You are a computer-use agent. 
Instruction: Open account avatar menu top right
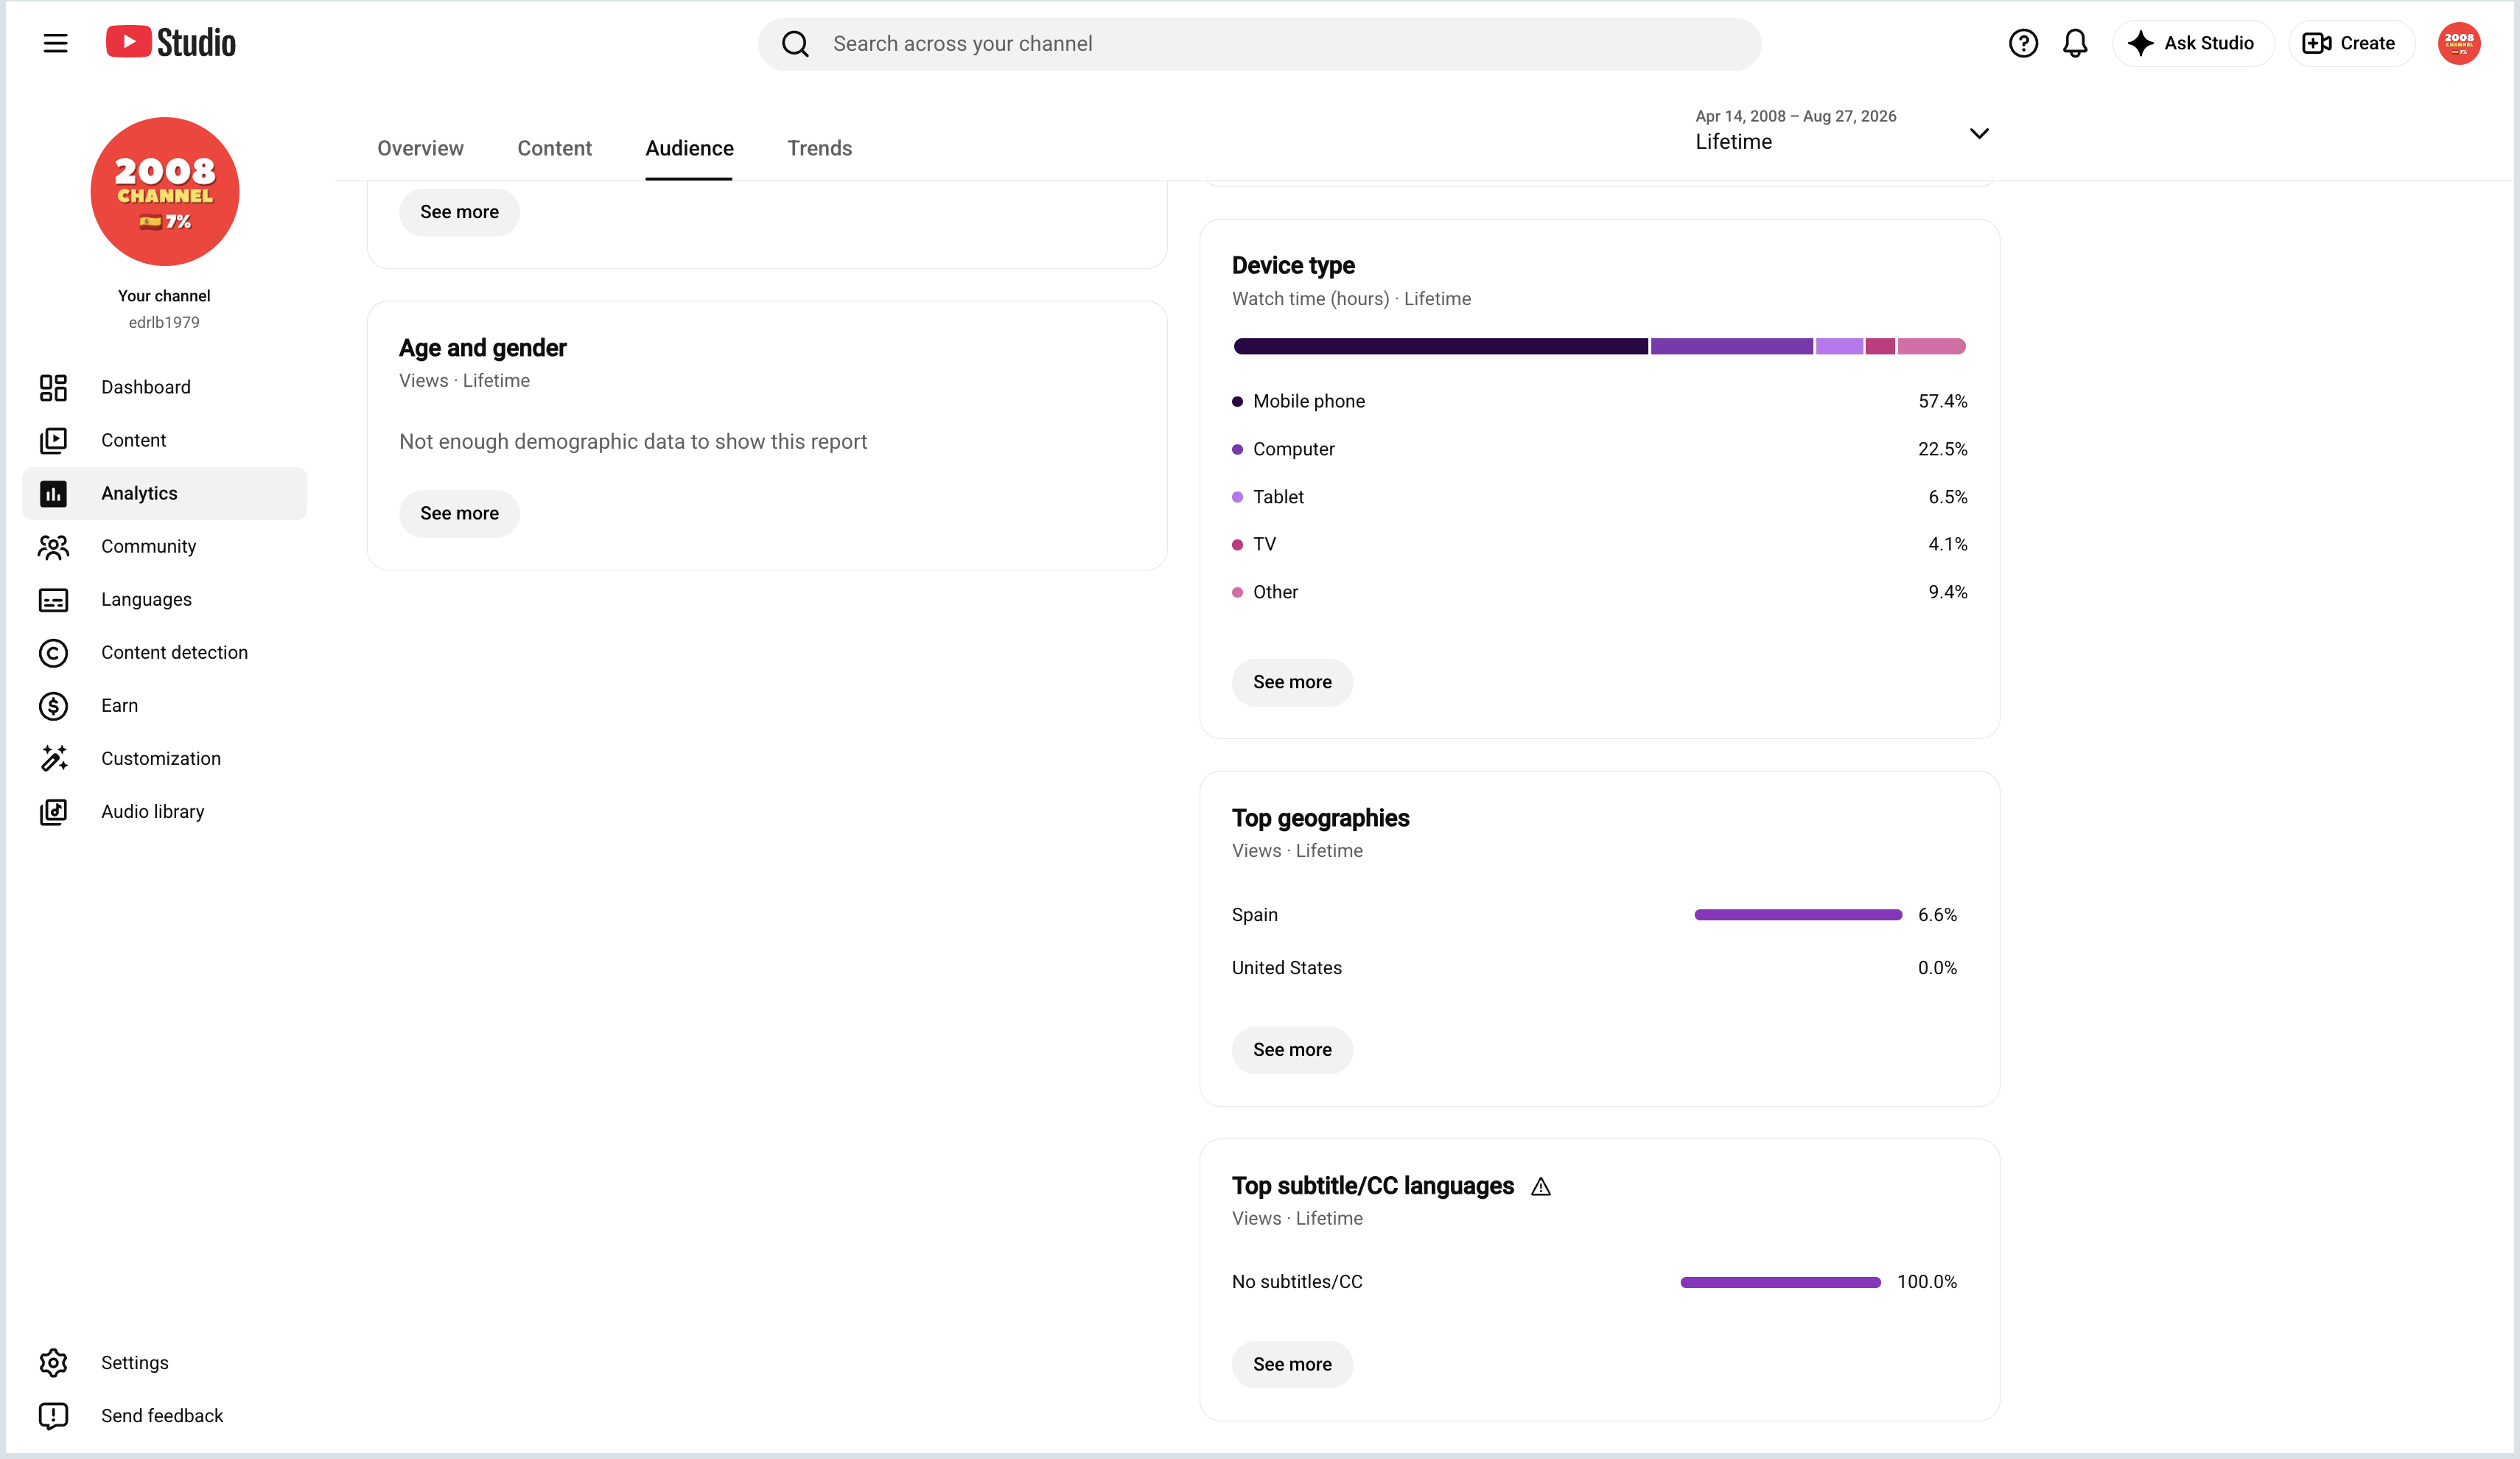(2458, 43)
